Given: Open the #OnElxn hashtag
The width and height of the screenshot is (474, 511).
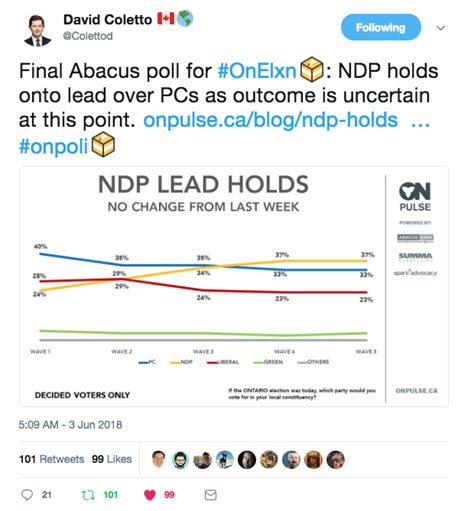Looking at the screenshot, I should (257, 71).
